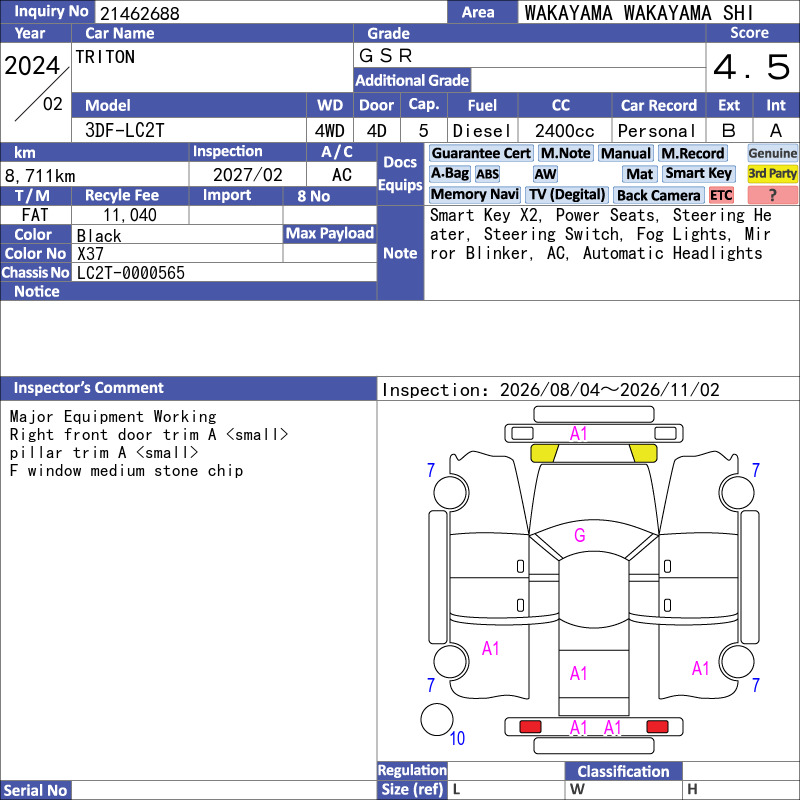Viewport: 800px width, 800px height.
Task: Toggle the yellow 3rd Party label
Action: tap(772, 173)
